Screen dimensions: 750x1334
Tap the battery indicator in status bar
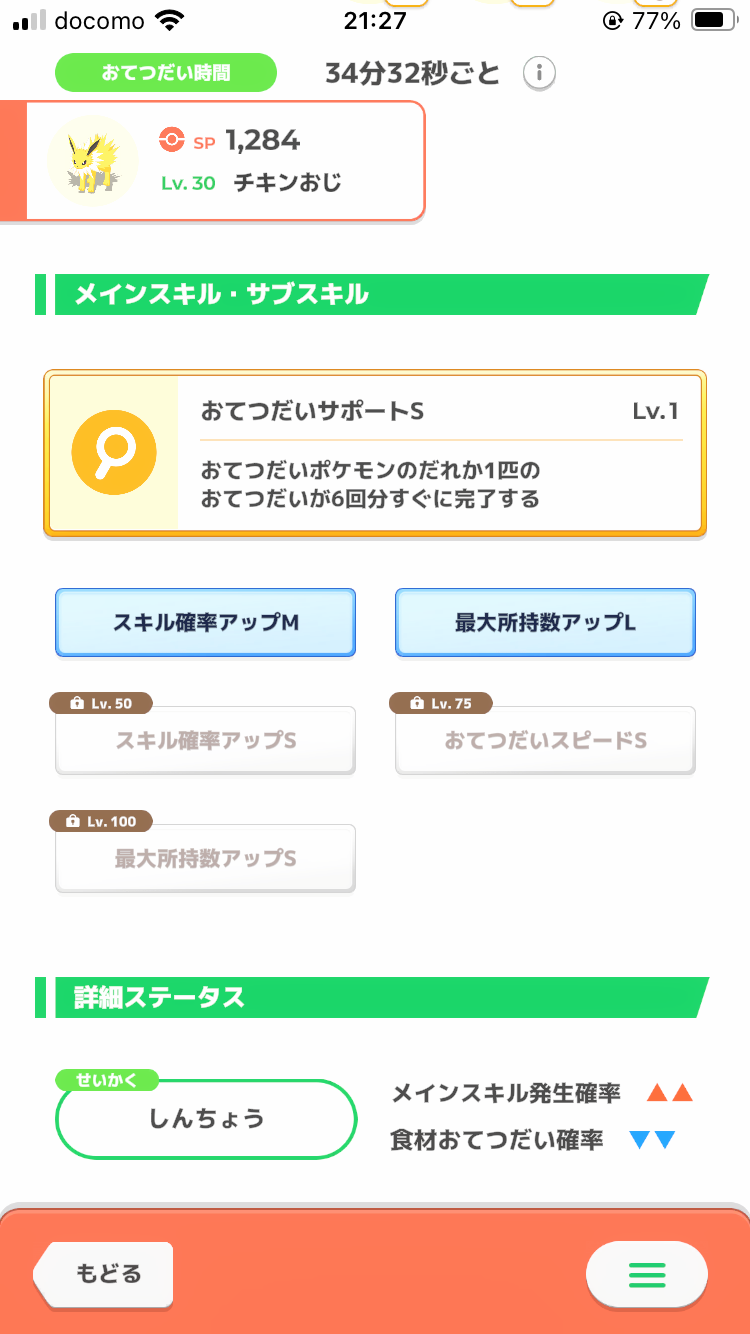pyautogui.click(x=712, y=20)
